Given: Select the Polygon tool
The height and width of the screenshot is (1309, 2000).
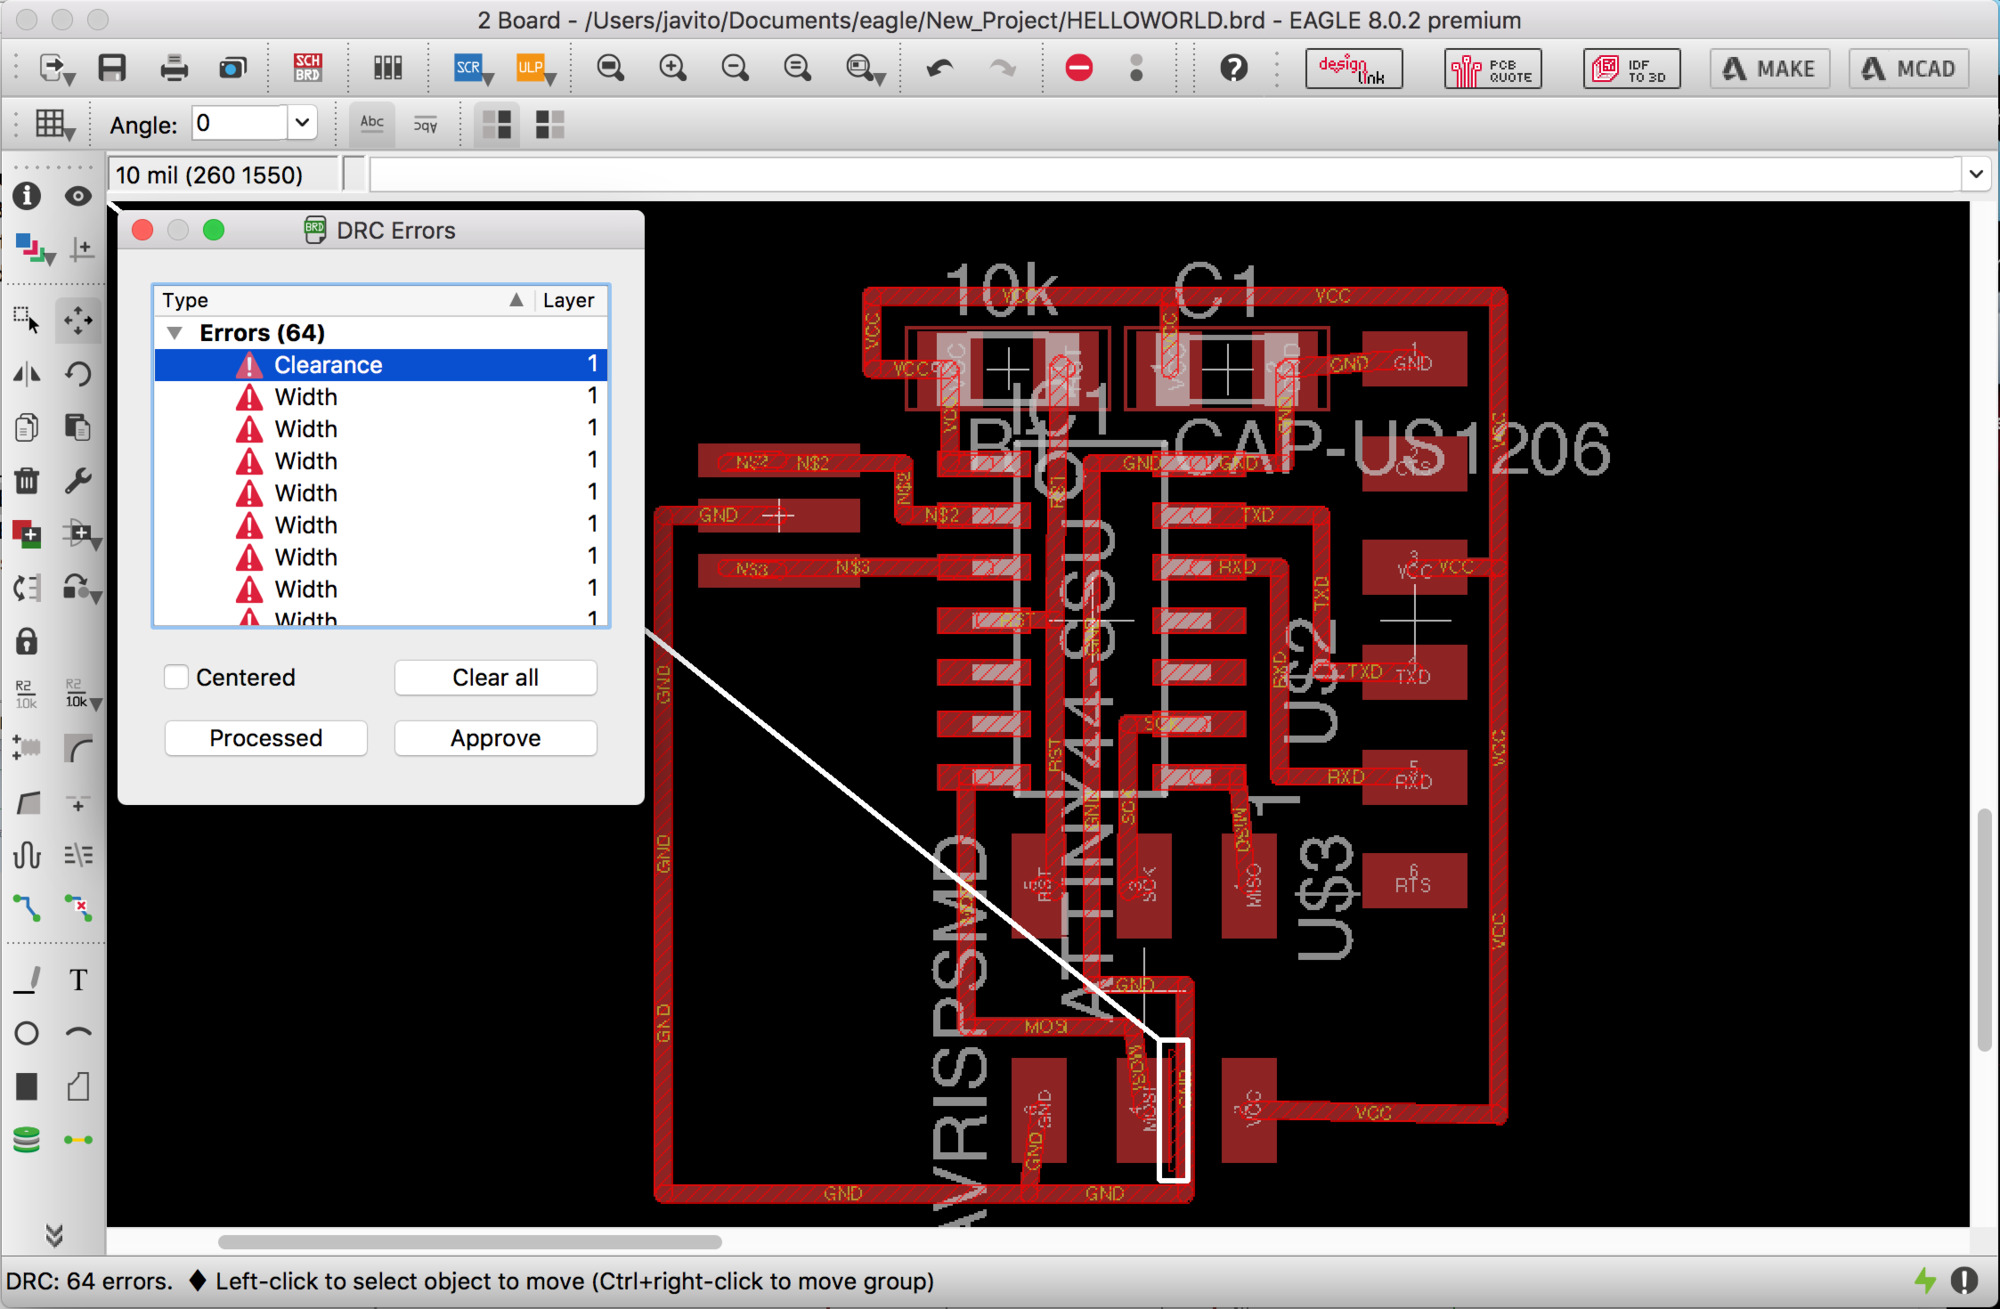Looking at the screenshot, I should pos(78,1086).
